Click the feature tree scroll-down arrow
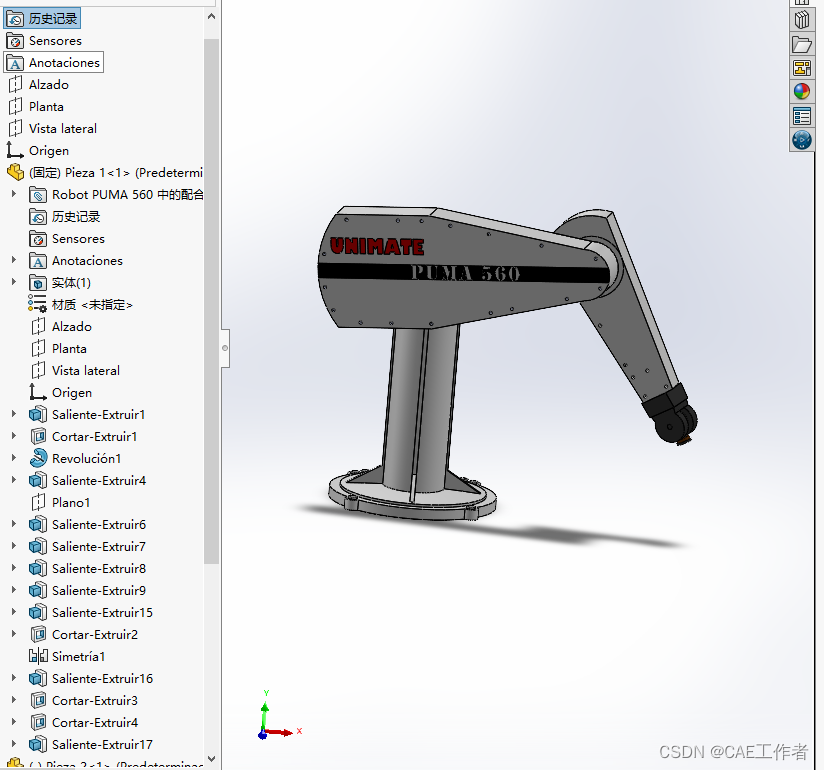 click(211, 759)
